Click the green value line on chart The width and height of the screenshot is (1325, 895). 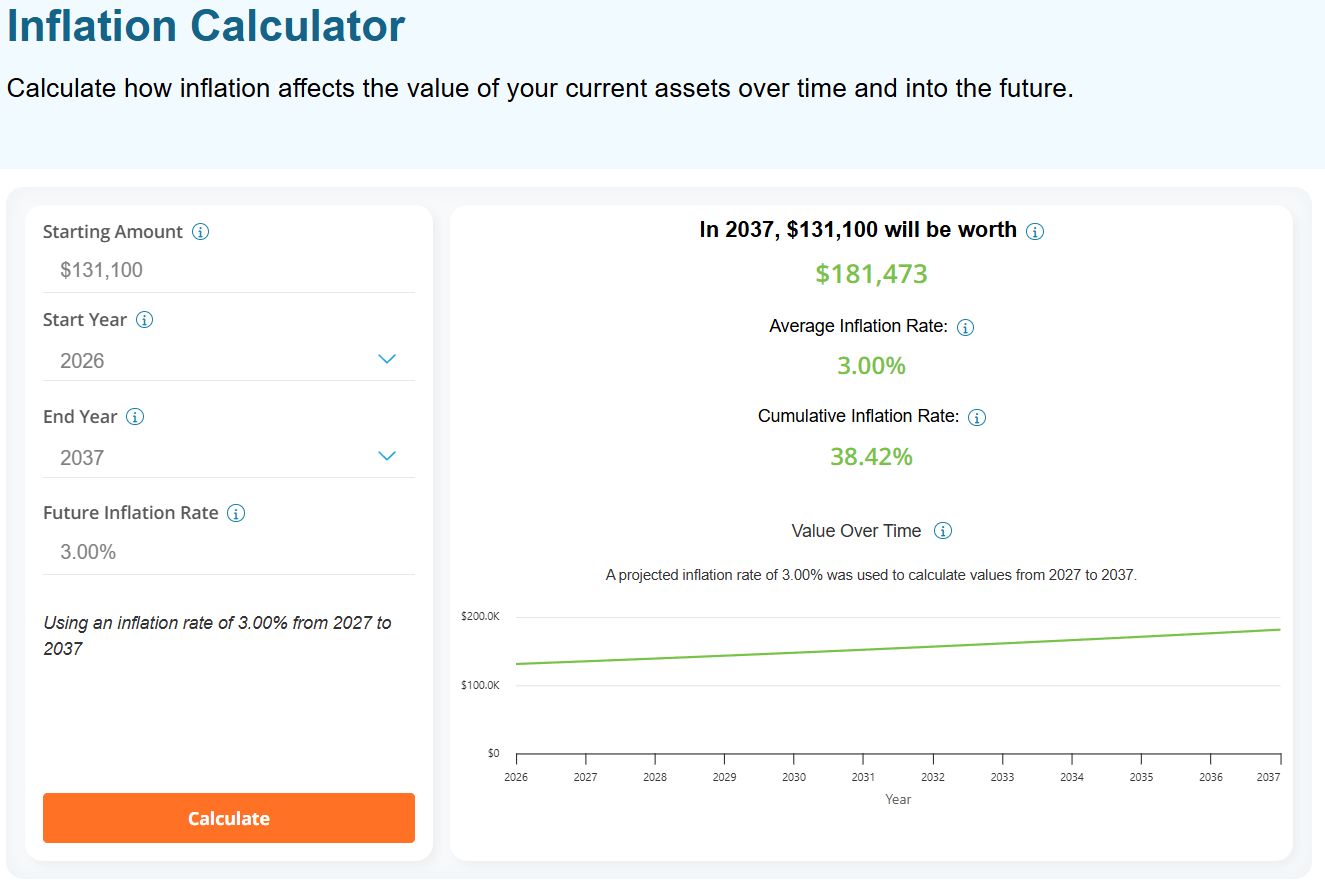(898, 648)
